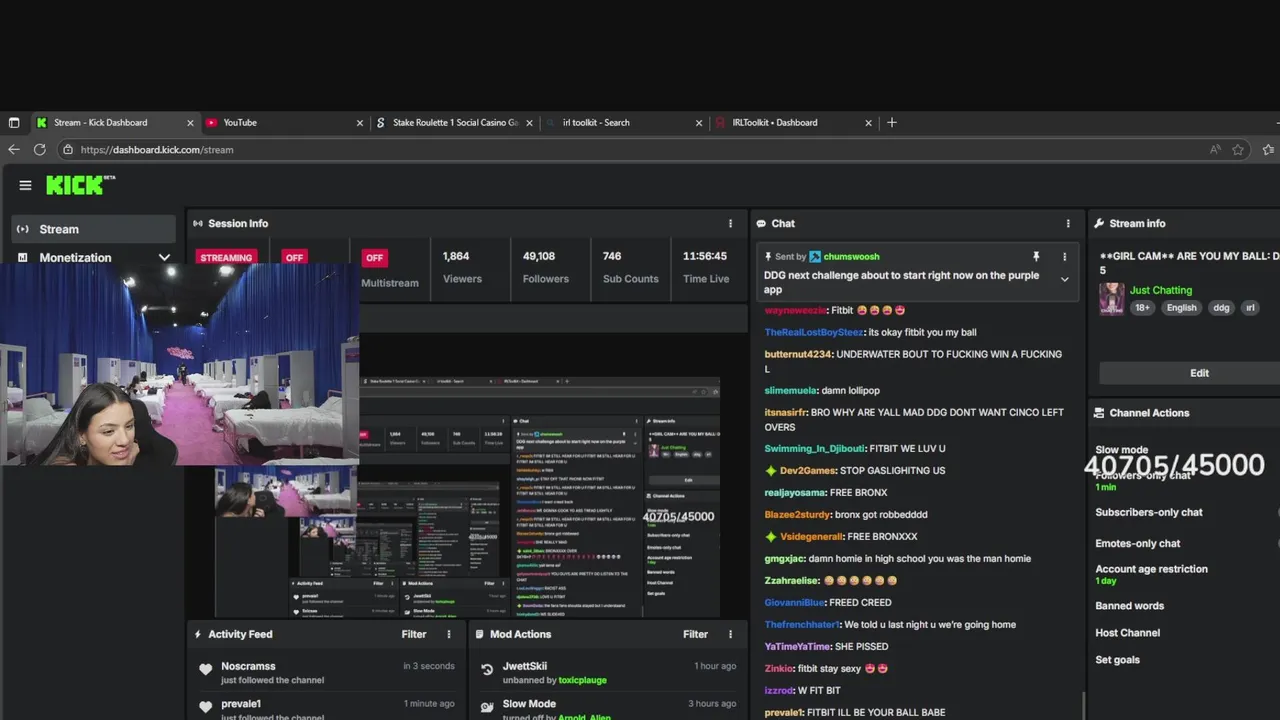Click the chumswoosh moderator badge icon
This screenshot has width=1280, height=720.
click(815, 257)
